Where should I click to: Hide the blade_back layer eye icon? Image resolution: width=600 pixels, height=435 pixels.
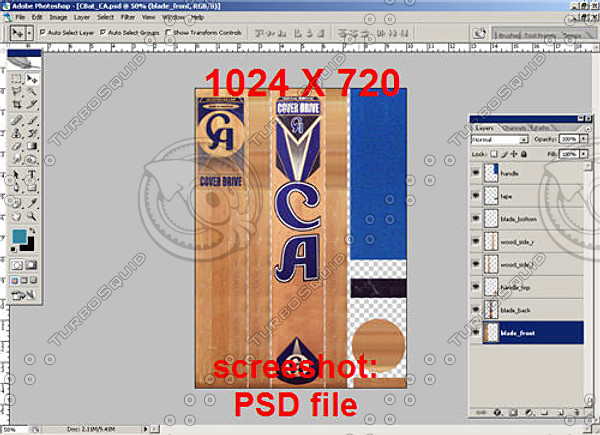(476, 310)
